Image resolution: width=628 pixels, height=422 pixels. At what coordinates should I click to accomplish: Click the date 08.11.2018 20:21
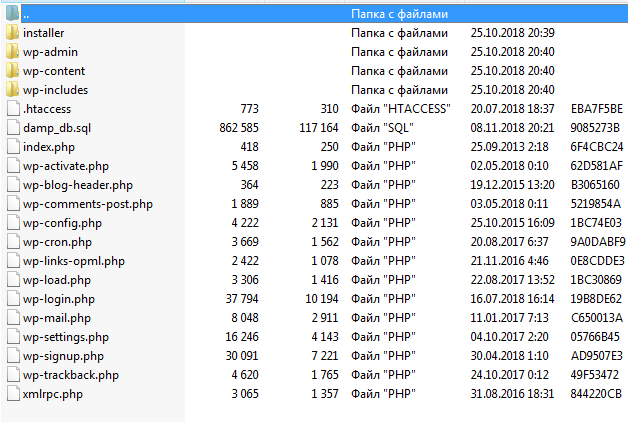(x=512, y=128)
